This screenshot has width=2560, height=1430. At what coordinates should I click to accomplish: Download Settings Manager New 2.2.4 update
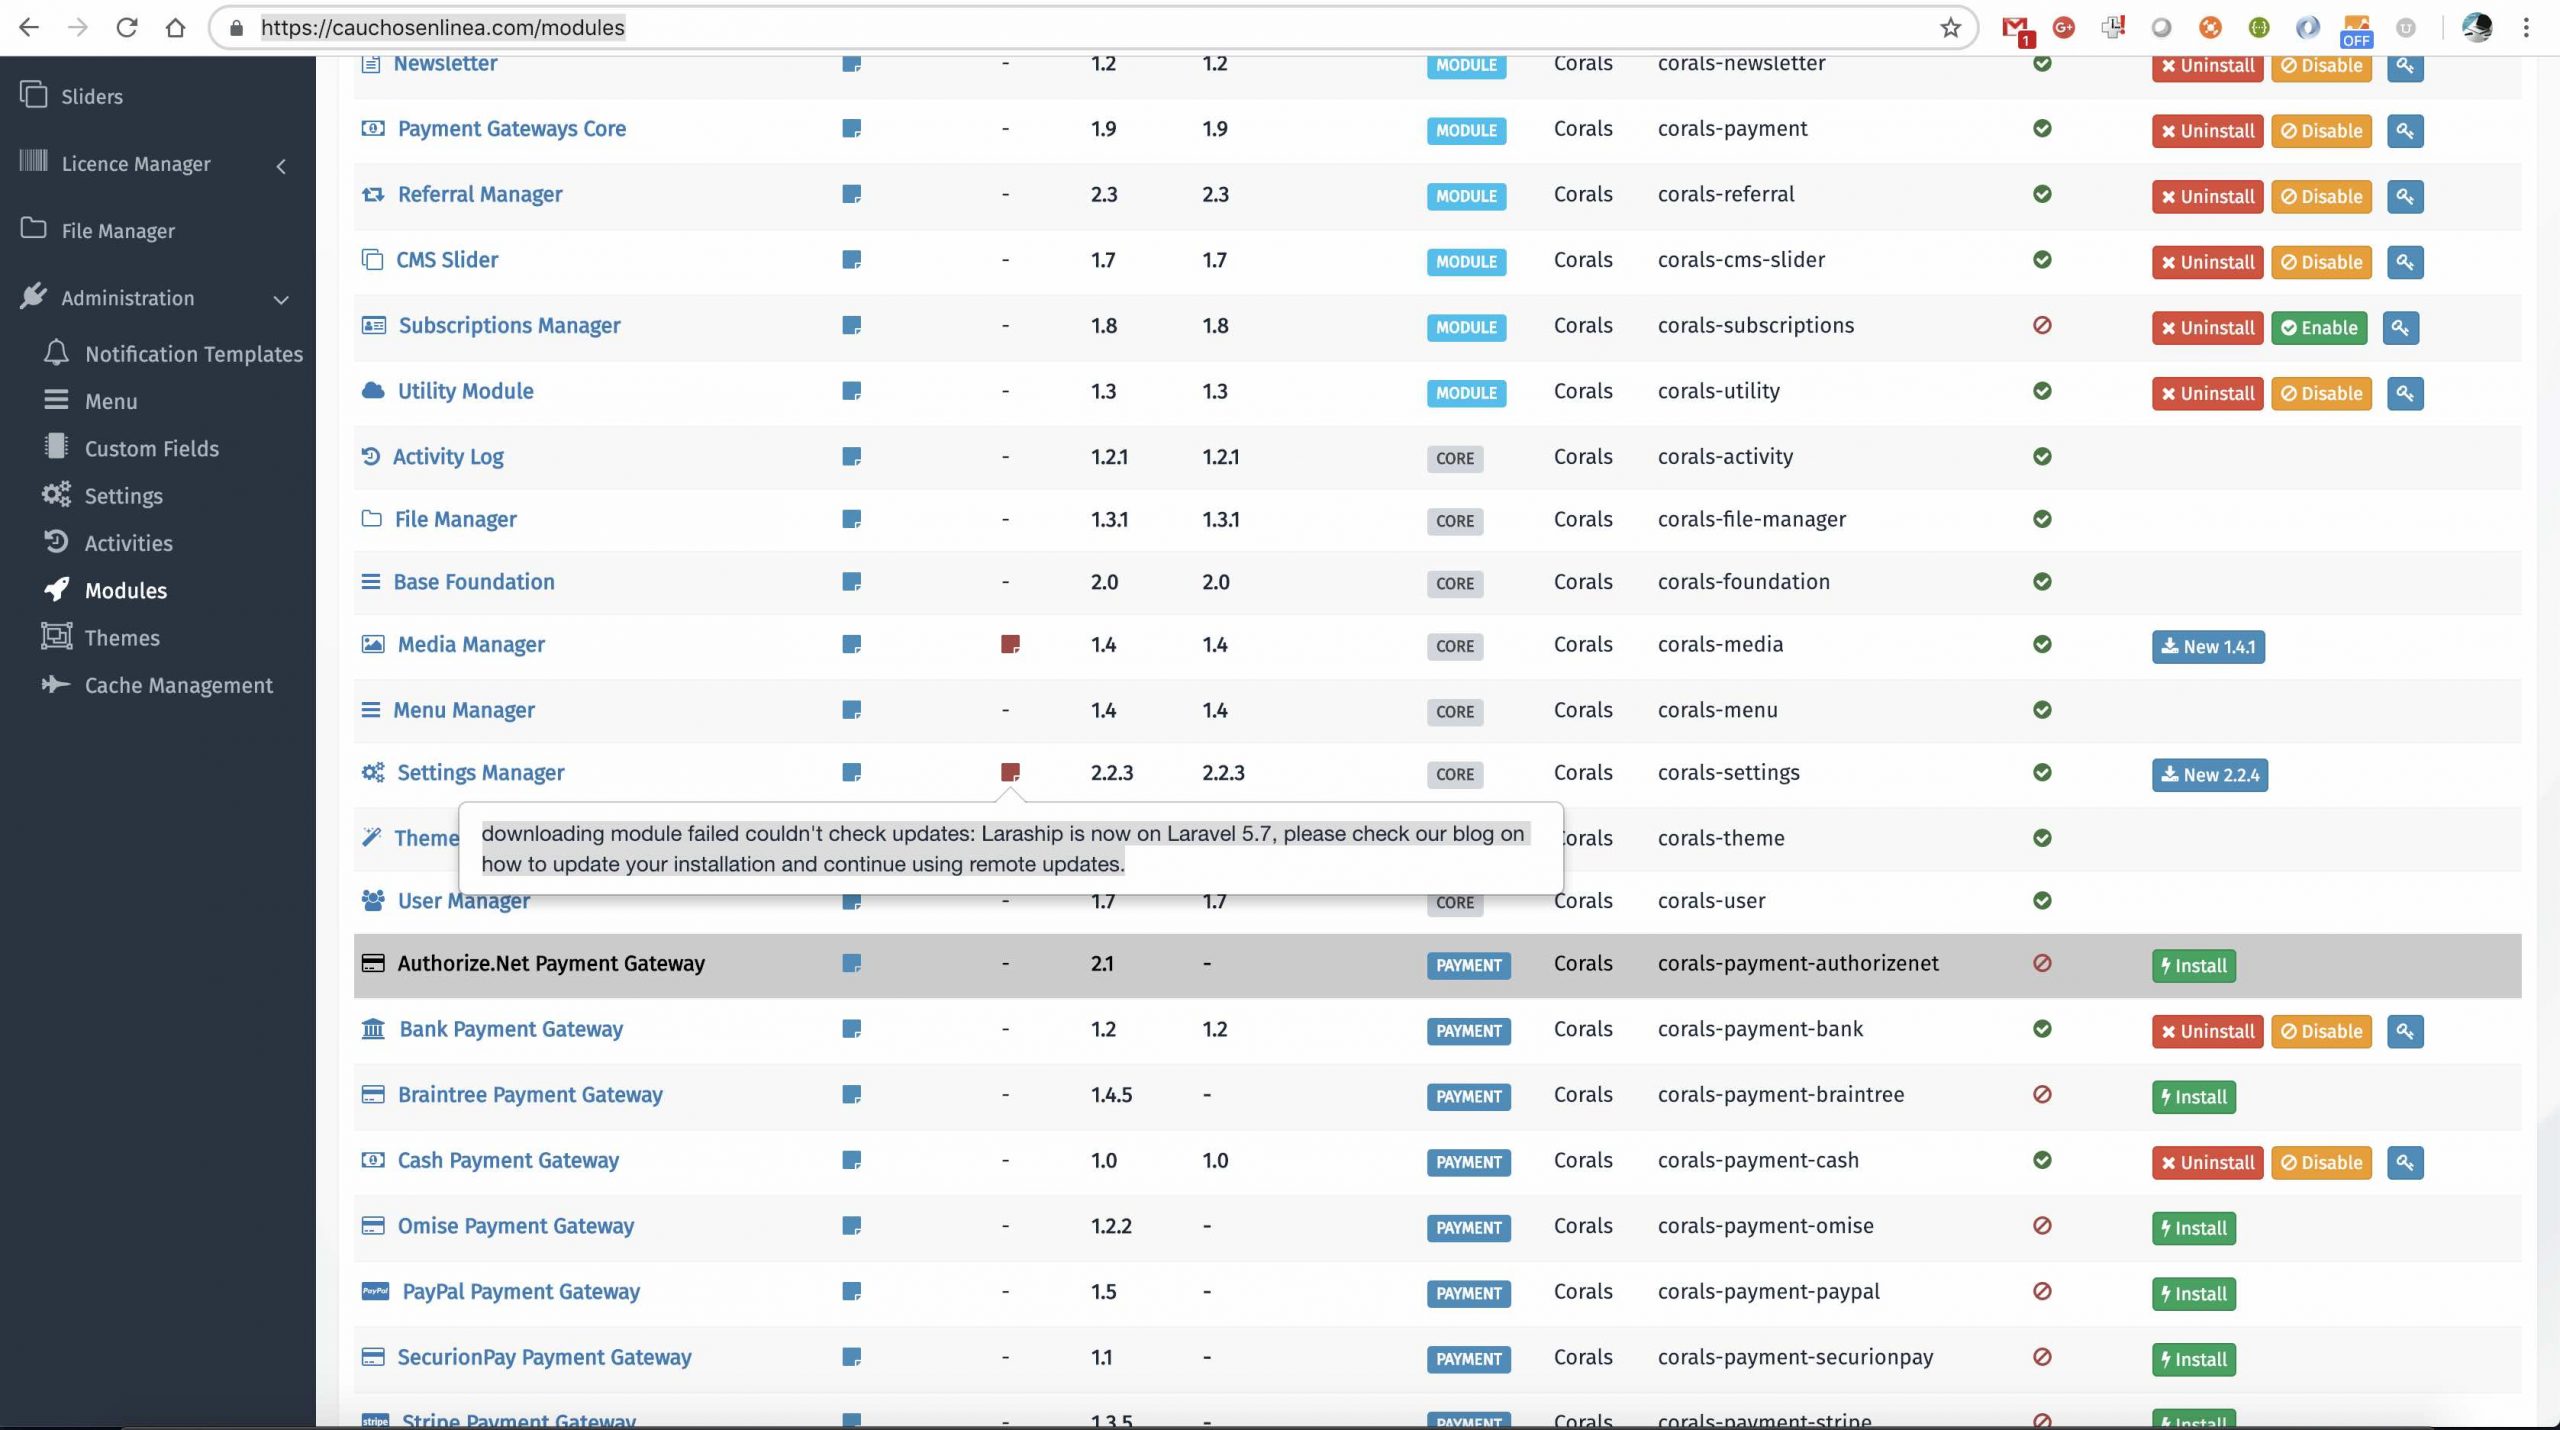pyautogui.click(x=2210, y=775)
